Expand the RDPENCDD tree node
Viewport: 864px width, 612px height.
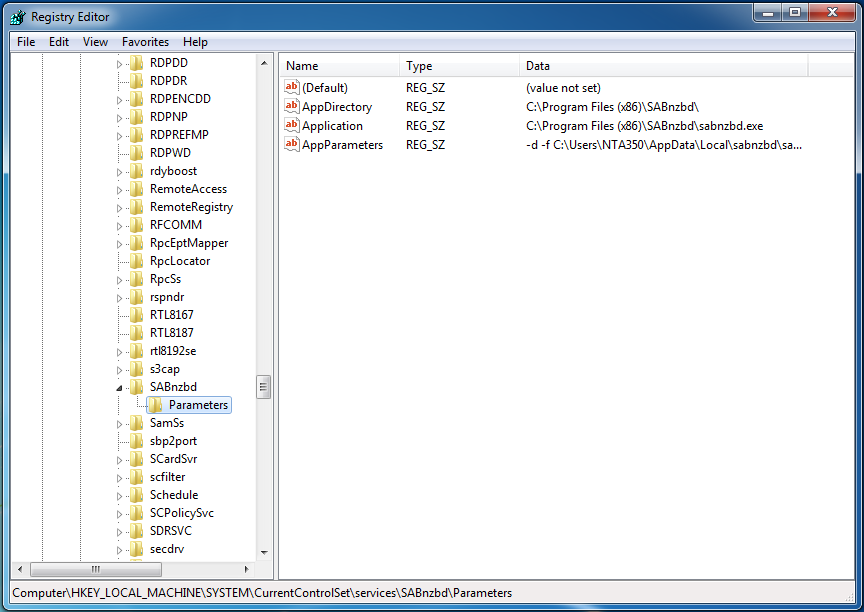[119, 100]
